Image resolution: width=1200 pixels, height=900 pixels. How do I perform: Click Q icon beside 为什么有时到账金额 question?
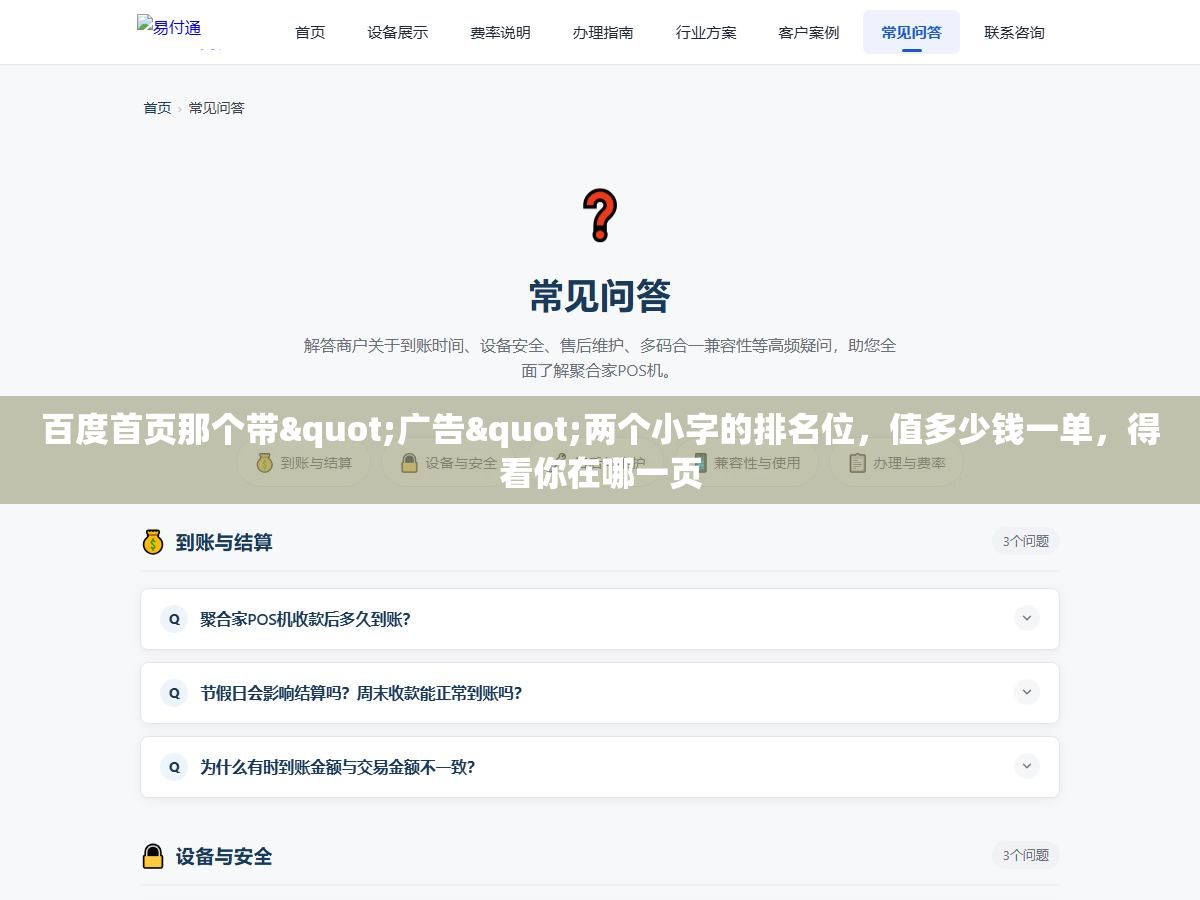pos(174,767)
